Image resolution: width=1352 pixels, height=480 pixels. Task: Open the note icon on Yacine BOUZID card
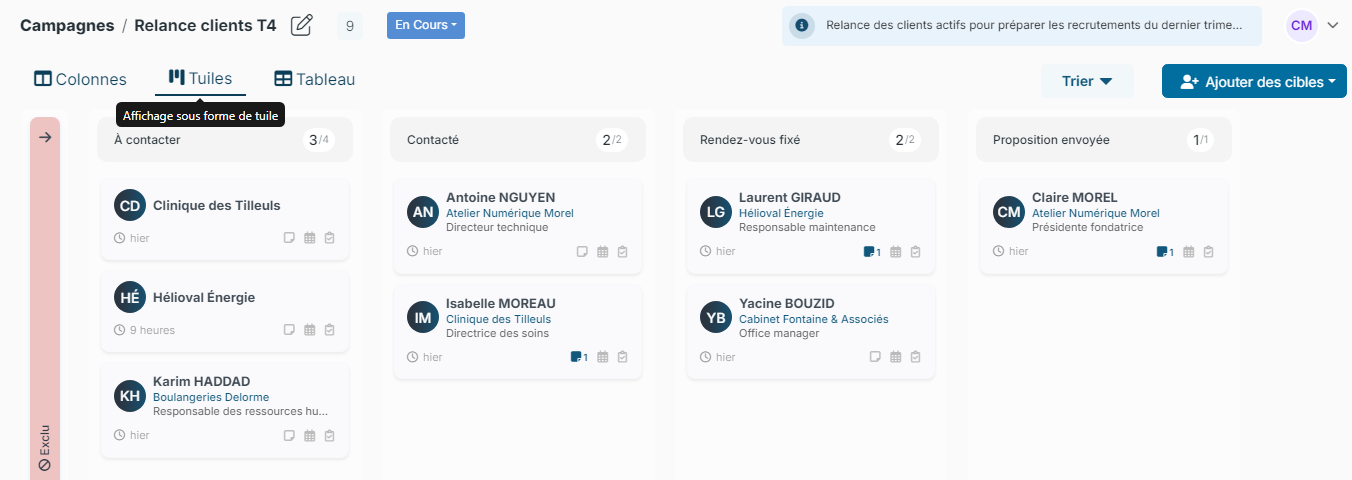[x=875, y=357]
